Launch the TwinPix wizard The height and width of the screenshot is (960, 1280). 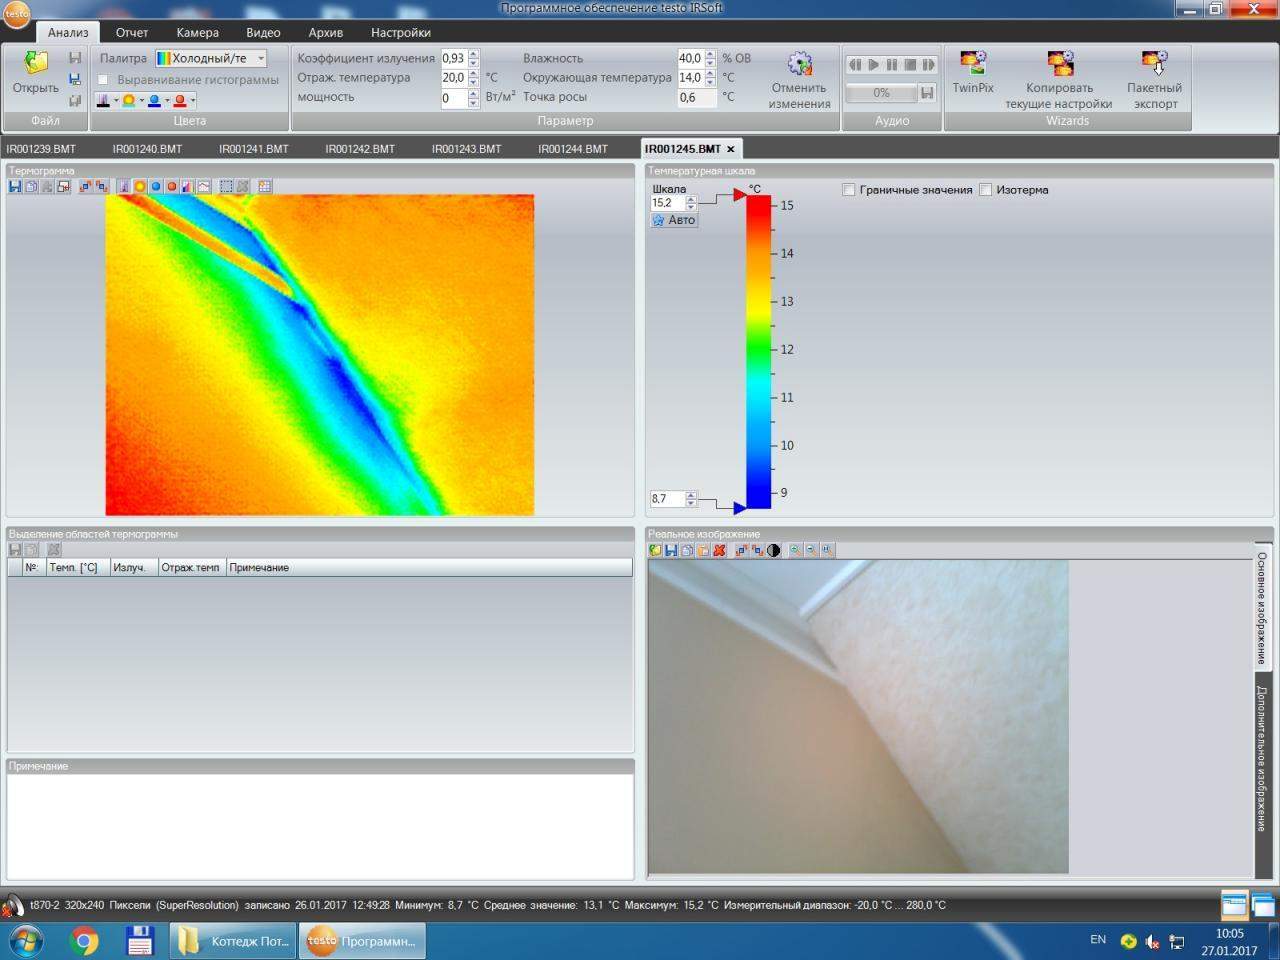click(x=972, y=64)
